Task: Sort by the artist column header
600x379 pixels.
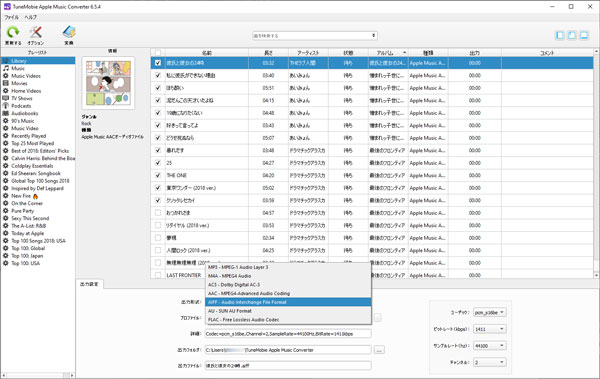Action: click(x=308, y=53)
